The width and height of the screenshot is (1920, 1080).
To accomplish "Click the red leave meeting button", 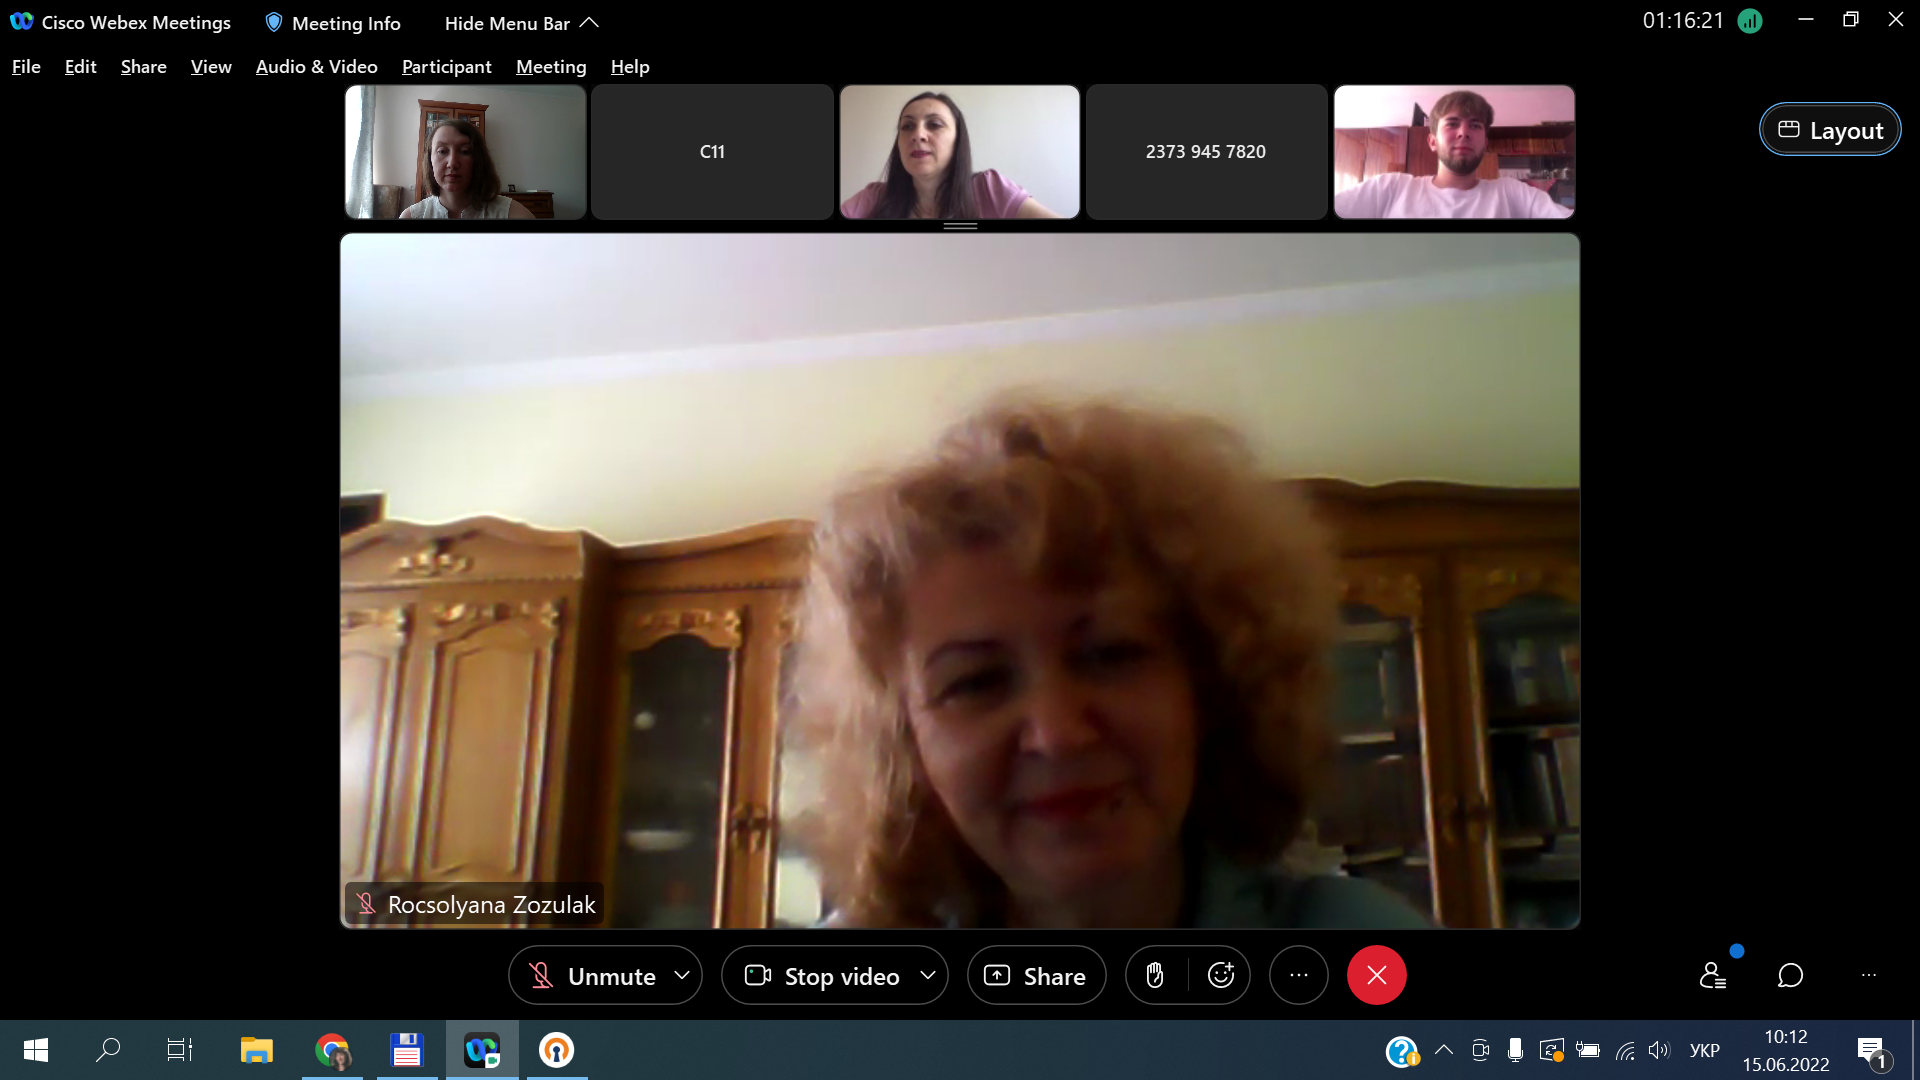I will [x=1376, y=975].
